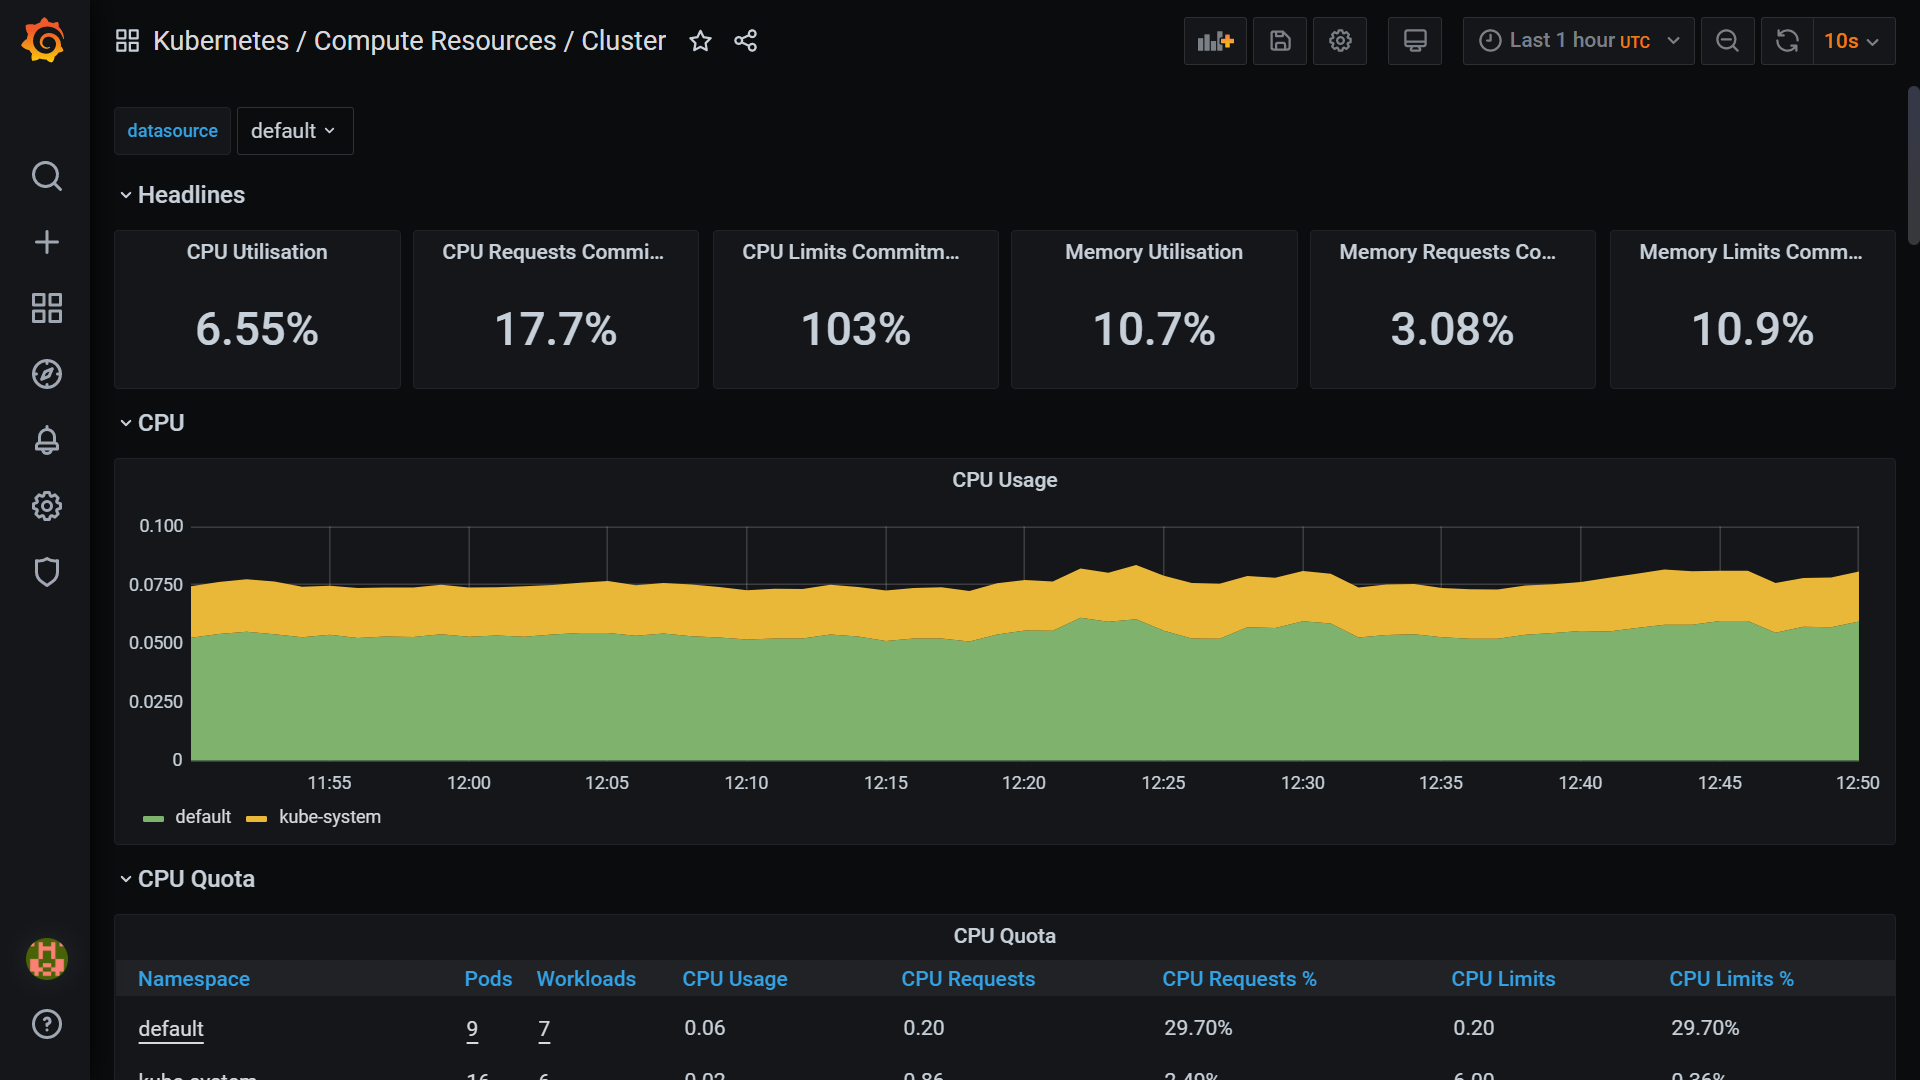Open Alerting bell icon in sidebar

pyautogui.click(x=47, y=440)
